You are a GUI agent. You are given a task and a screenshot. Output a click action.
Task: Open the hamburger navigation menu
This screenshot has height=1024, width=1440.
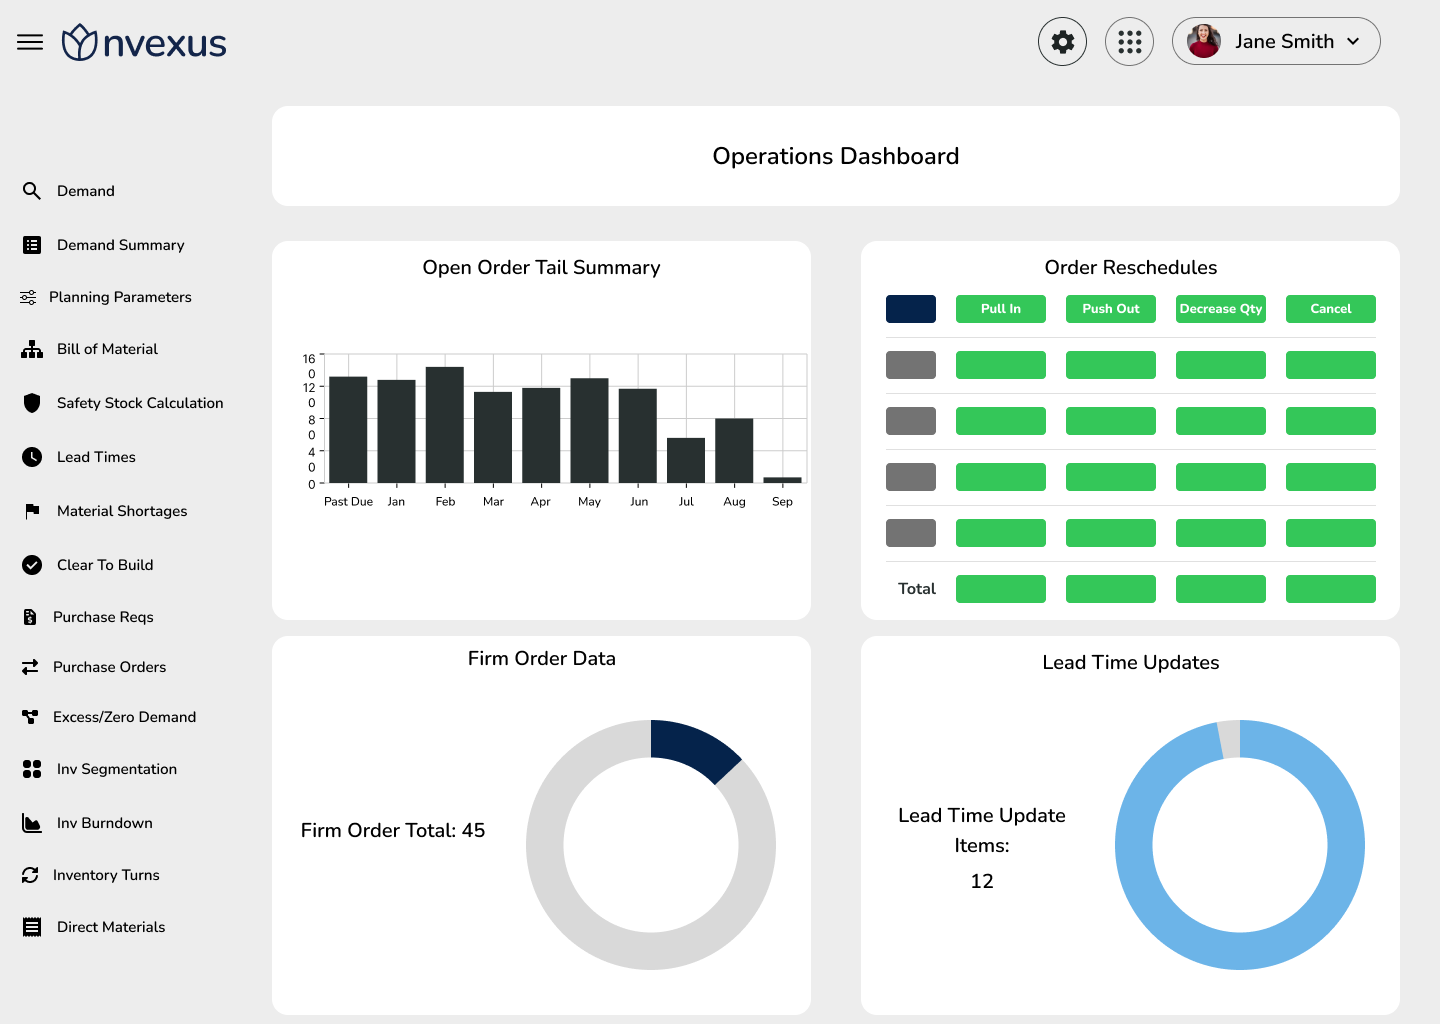pos(30,42)
